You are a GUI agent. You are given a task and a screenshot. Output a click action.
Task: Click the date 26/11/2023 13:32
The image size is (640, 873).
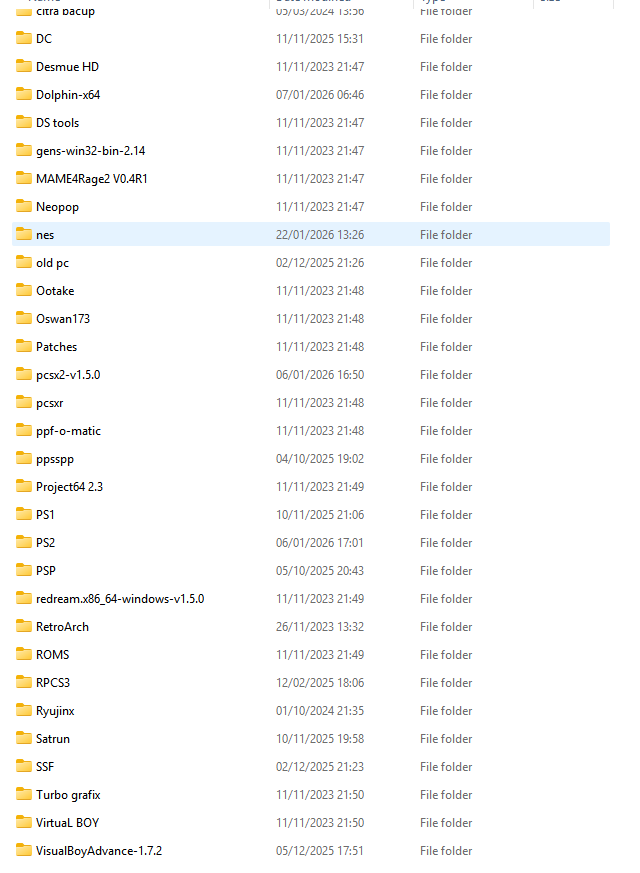[320, 627]
